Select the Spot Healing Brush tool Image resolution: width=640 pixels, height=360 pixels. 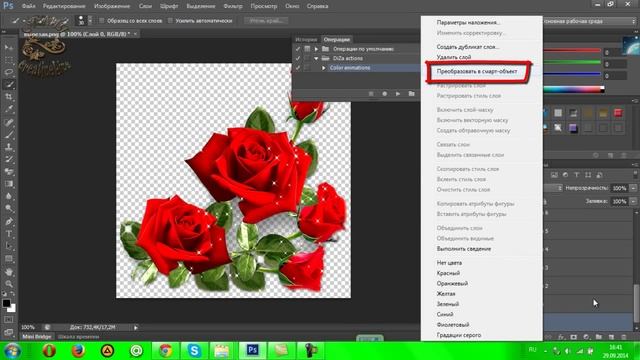point(9,122)
